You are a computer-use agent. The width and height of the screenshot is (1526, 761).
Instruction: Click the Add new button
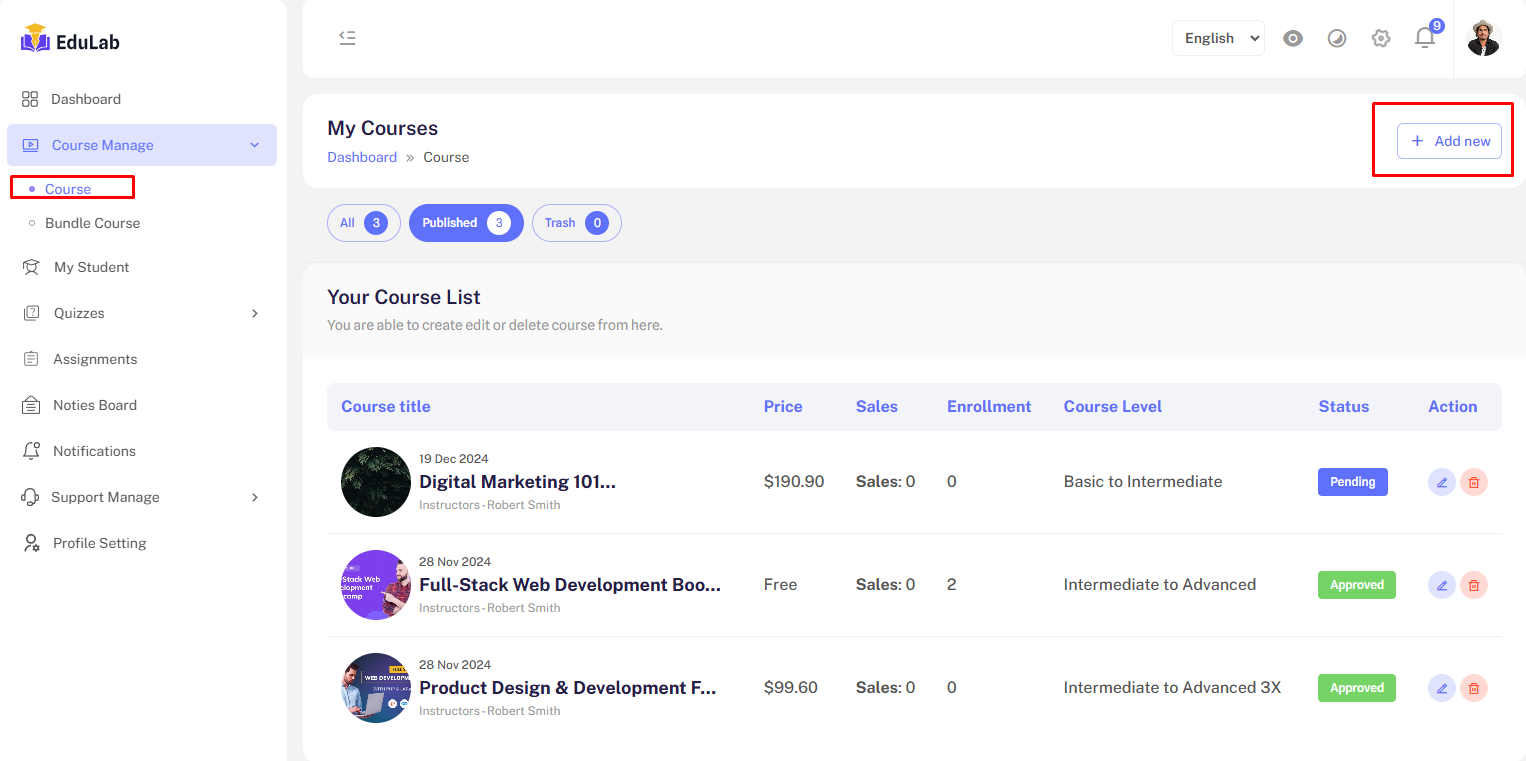click(1449, 141)
